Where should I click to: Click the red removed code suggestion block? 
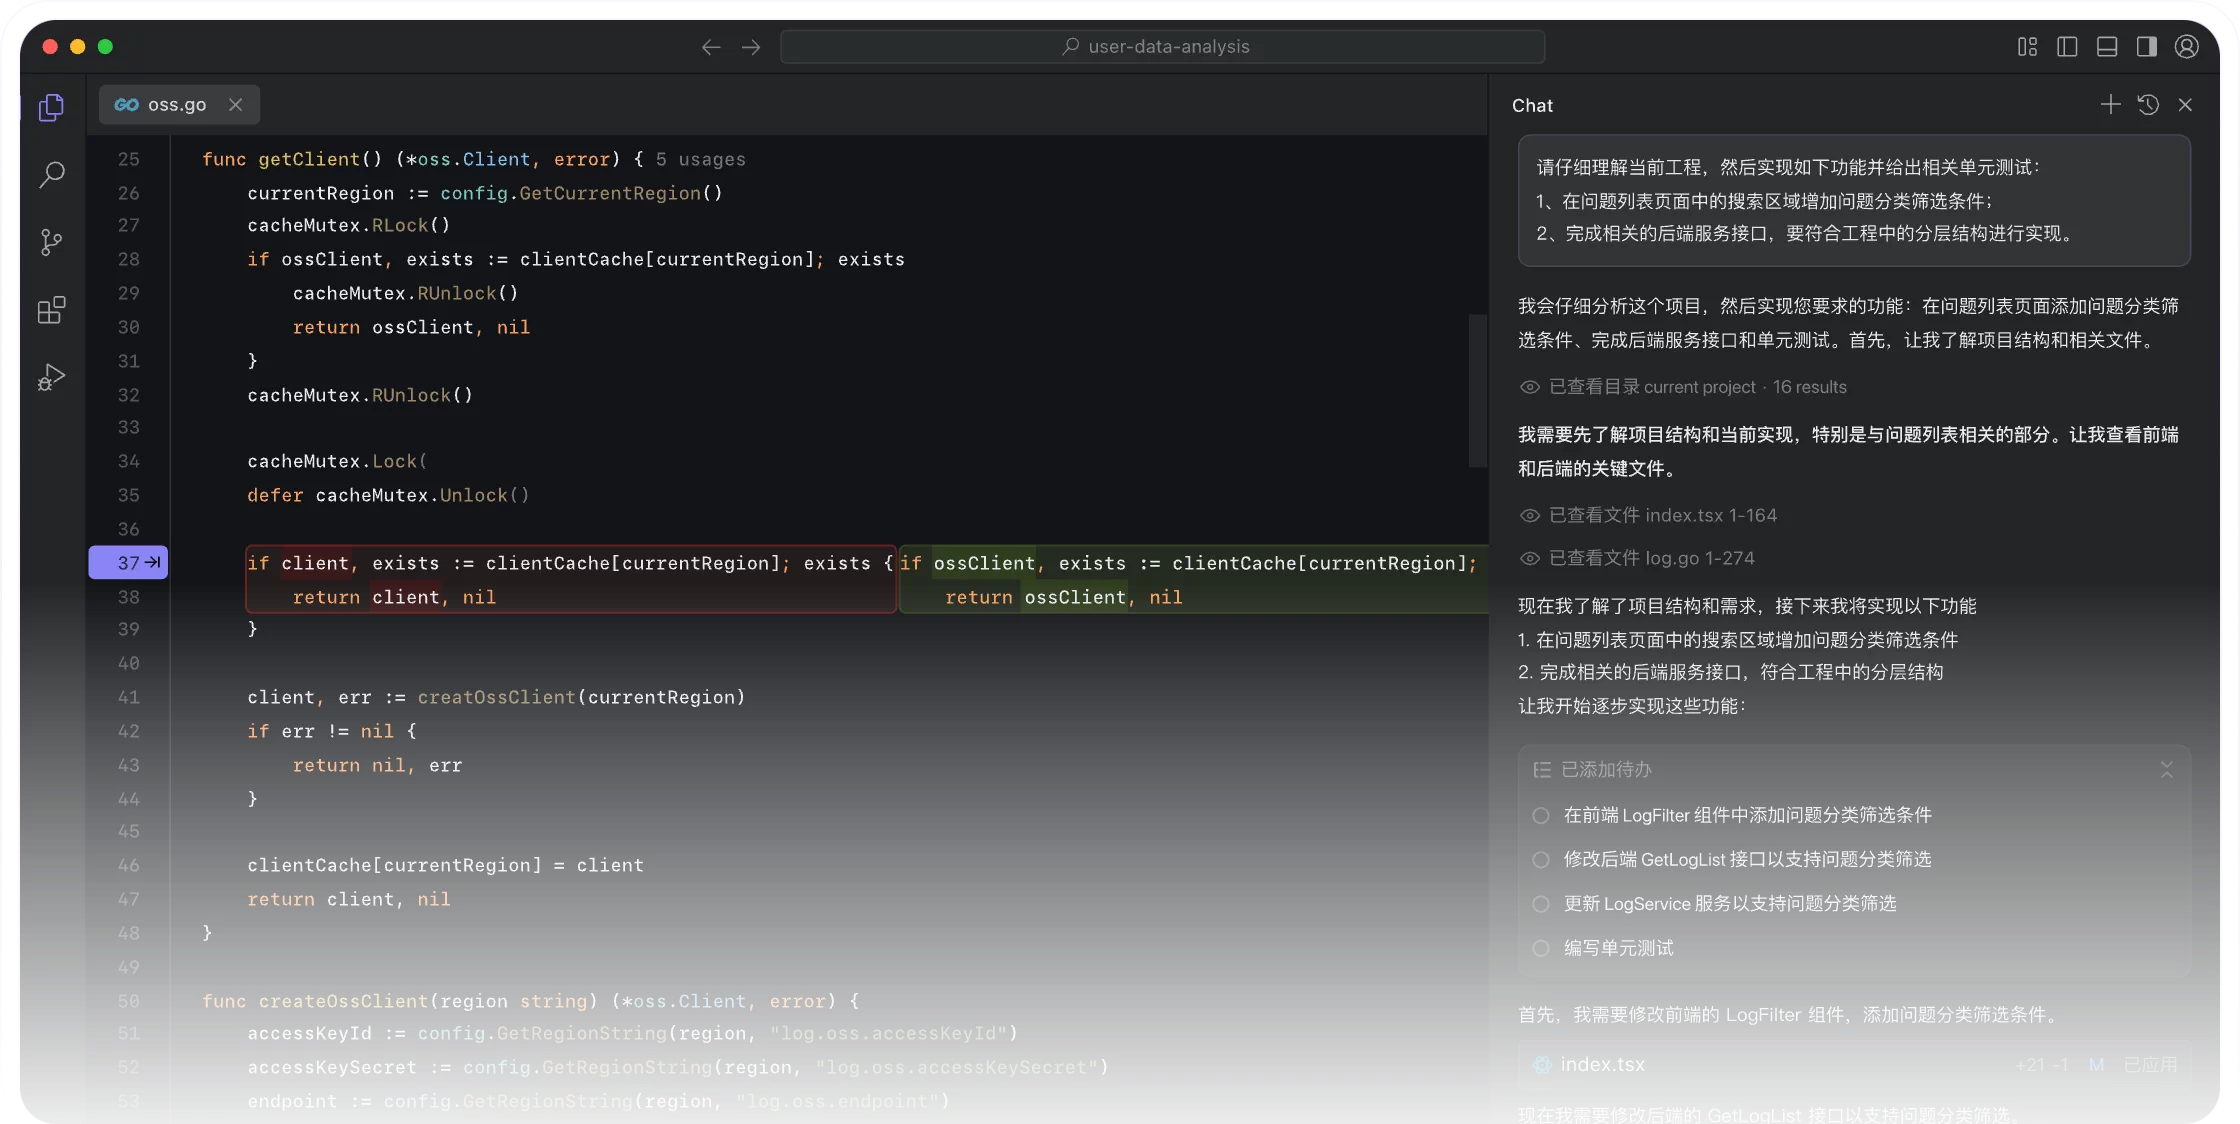[x=571, y=579]
